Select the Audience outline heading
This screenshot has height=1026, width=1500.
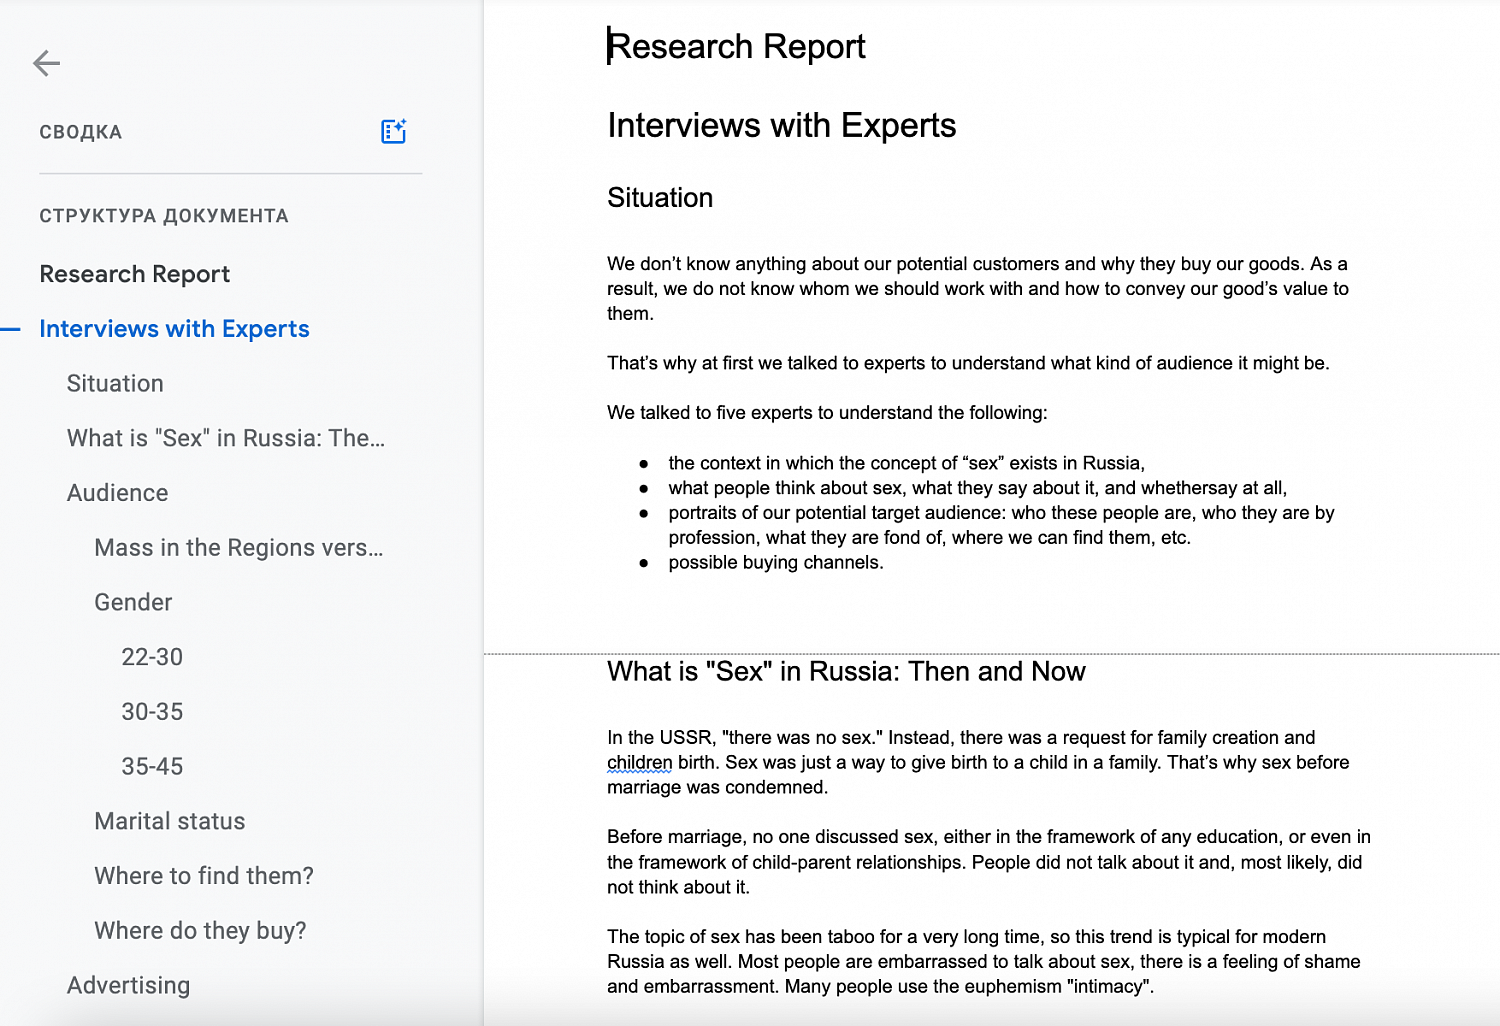(x=117, y=493)
